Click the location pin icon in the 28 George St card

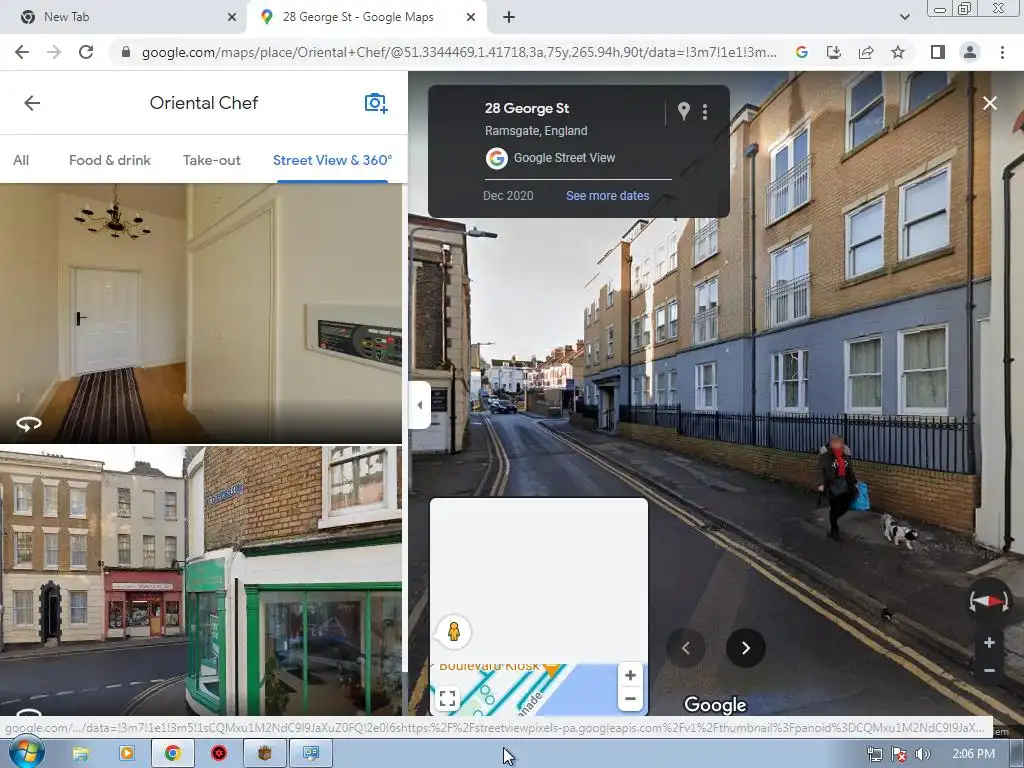click(x=683, y=112)
